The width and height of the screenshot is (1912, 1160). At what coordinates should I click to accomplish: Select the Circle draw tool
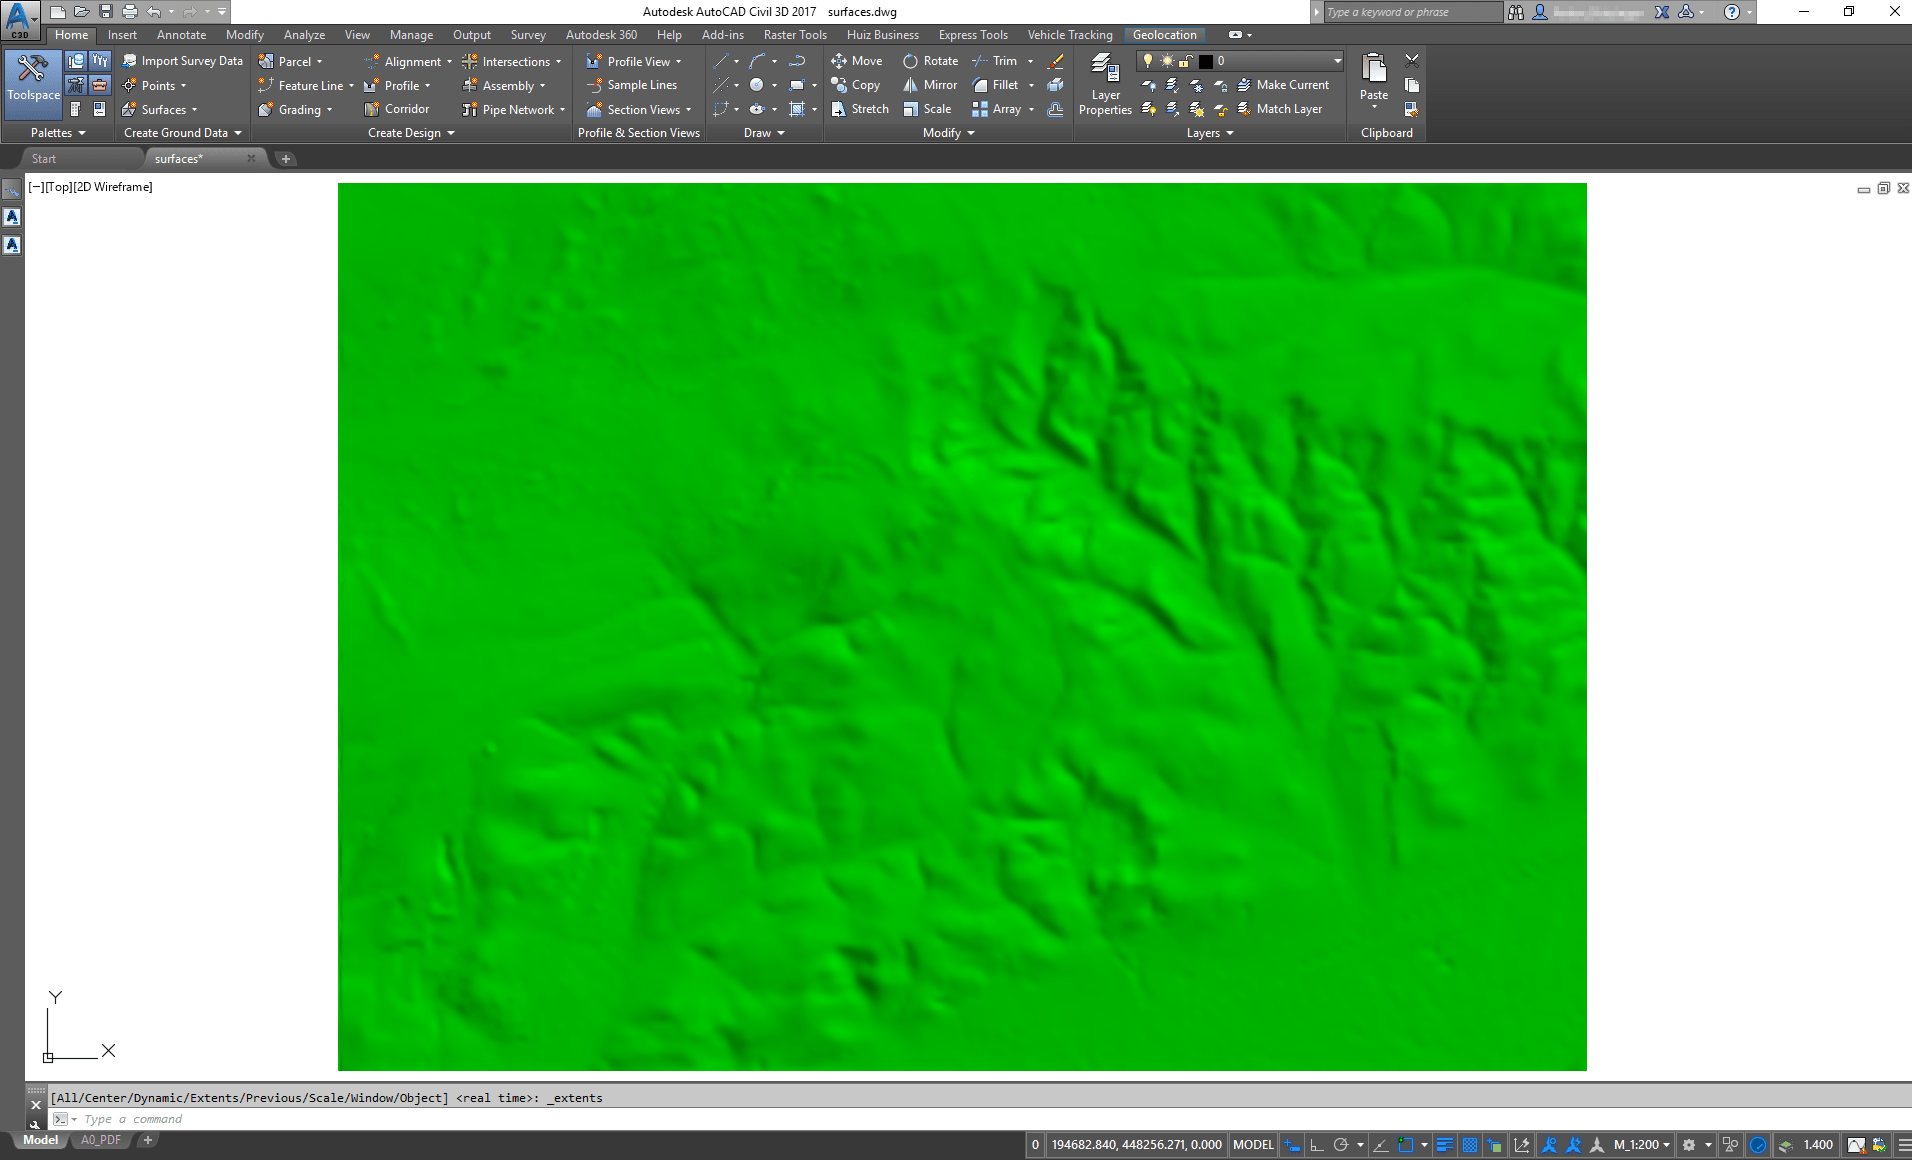[x=757, y=85]
